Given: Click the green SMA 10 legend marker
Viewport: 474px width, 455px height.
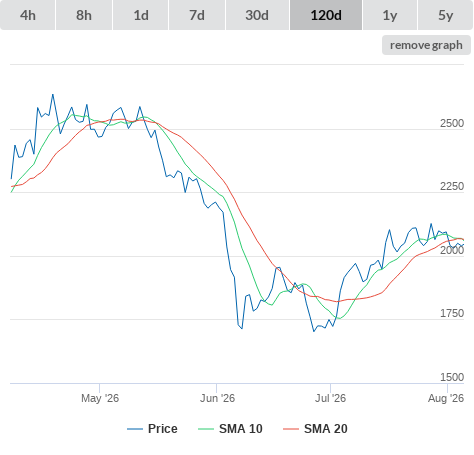Looking at the screenshot, I should tap(206, 429).
